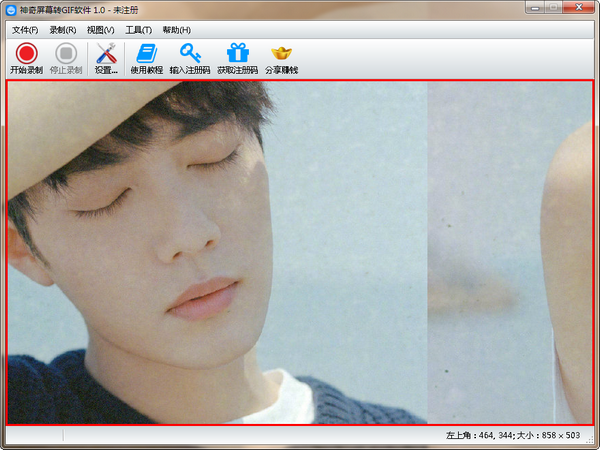This screenshot has height=450, width=600.
Task: Expand the 视图(V) menu
Action: [x=101, y=30]
